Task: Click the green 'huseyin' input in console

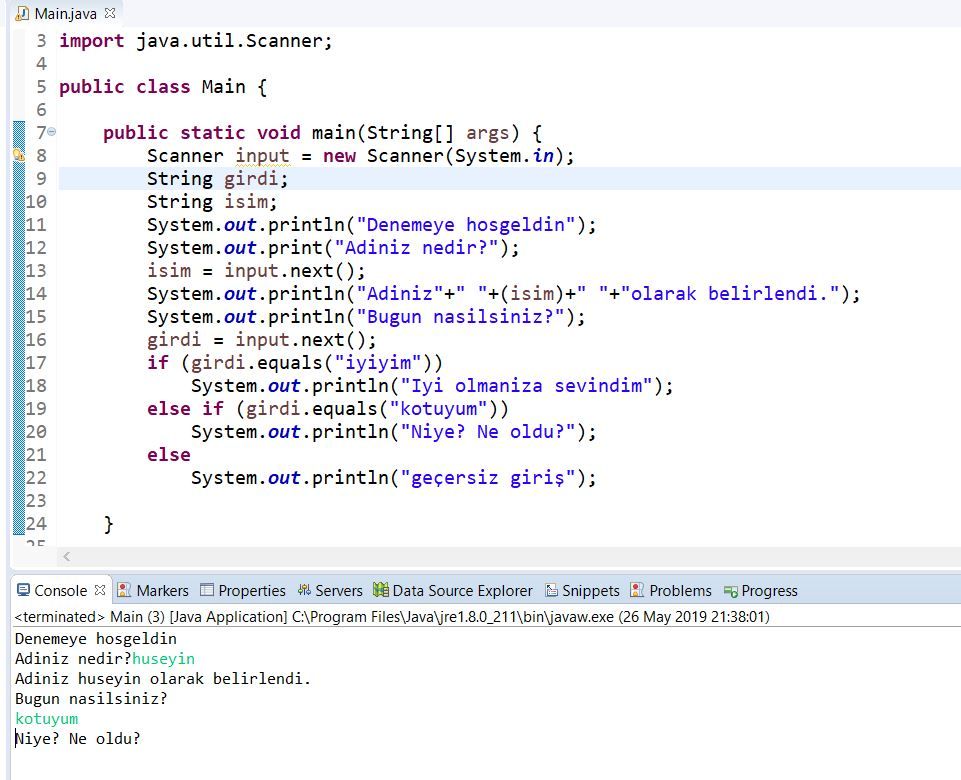Action: (x=164, y=659)
